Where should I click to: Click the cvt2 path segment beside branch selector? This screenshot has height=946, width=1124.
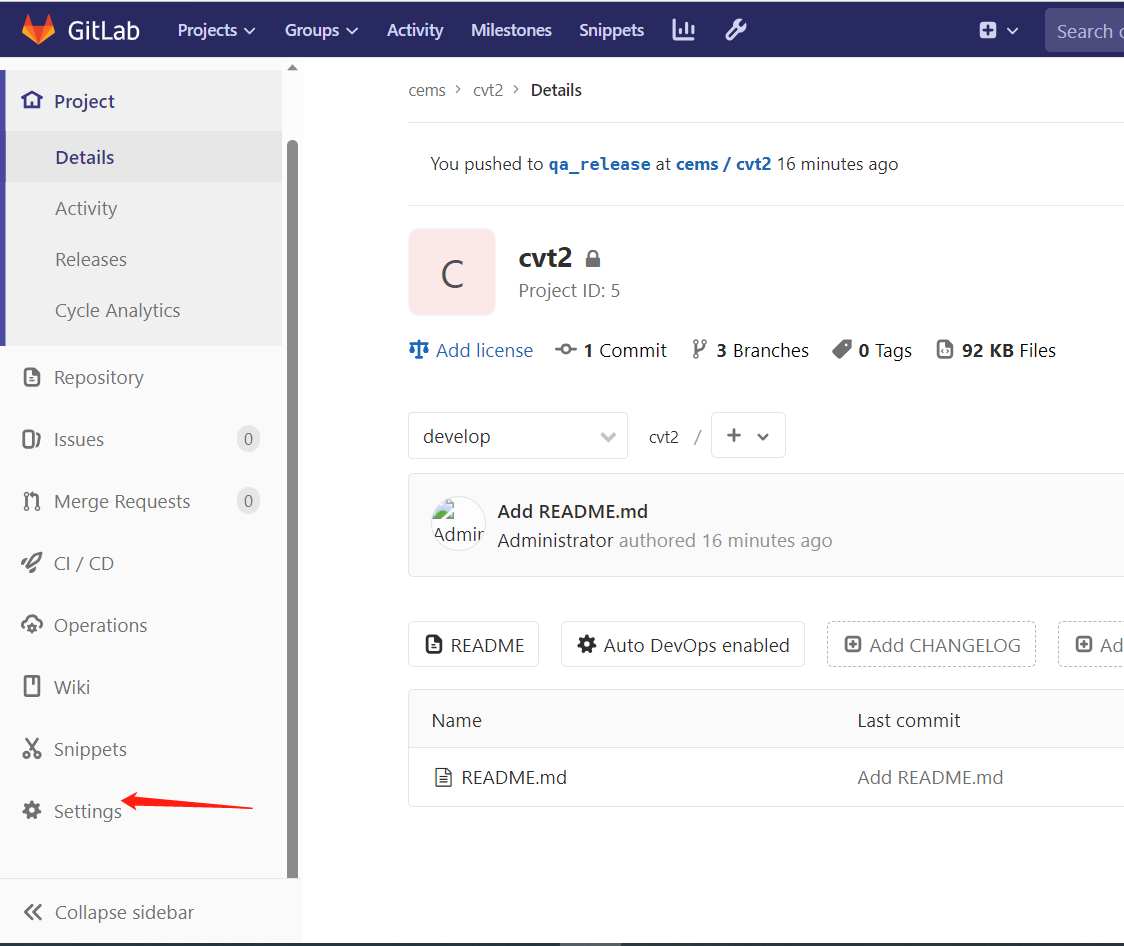point(663,436)
